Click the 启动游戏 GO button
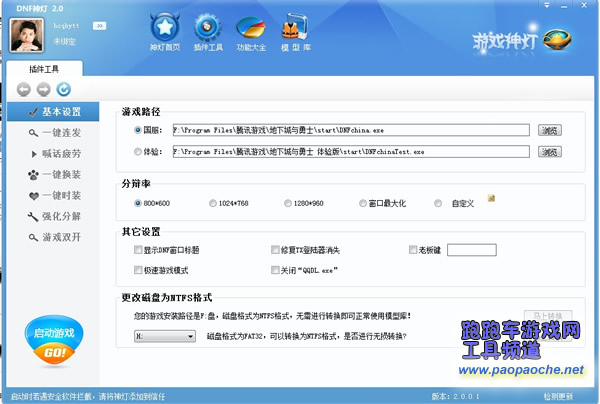Screen dimensions: 600x404 click(x=54, y=341)
